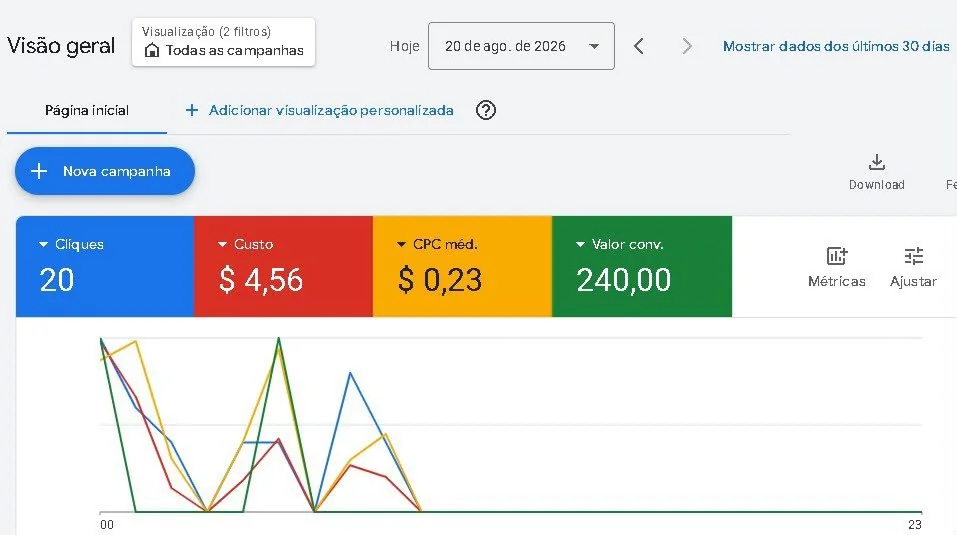Go to next date with right chevron

tap(687, 46)
